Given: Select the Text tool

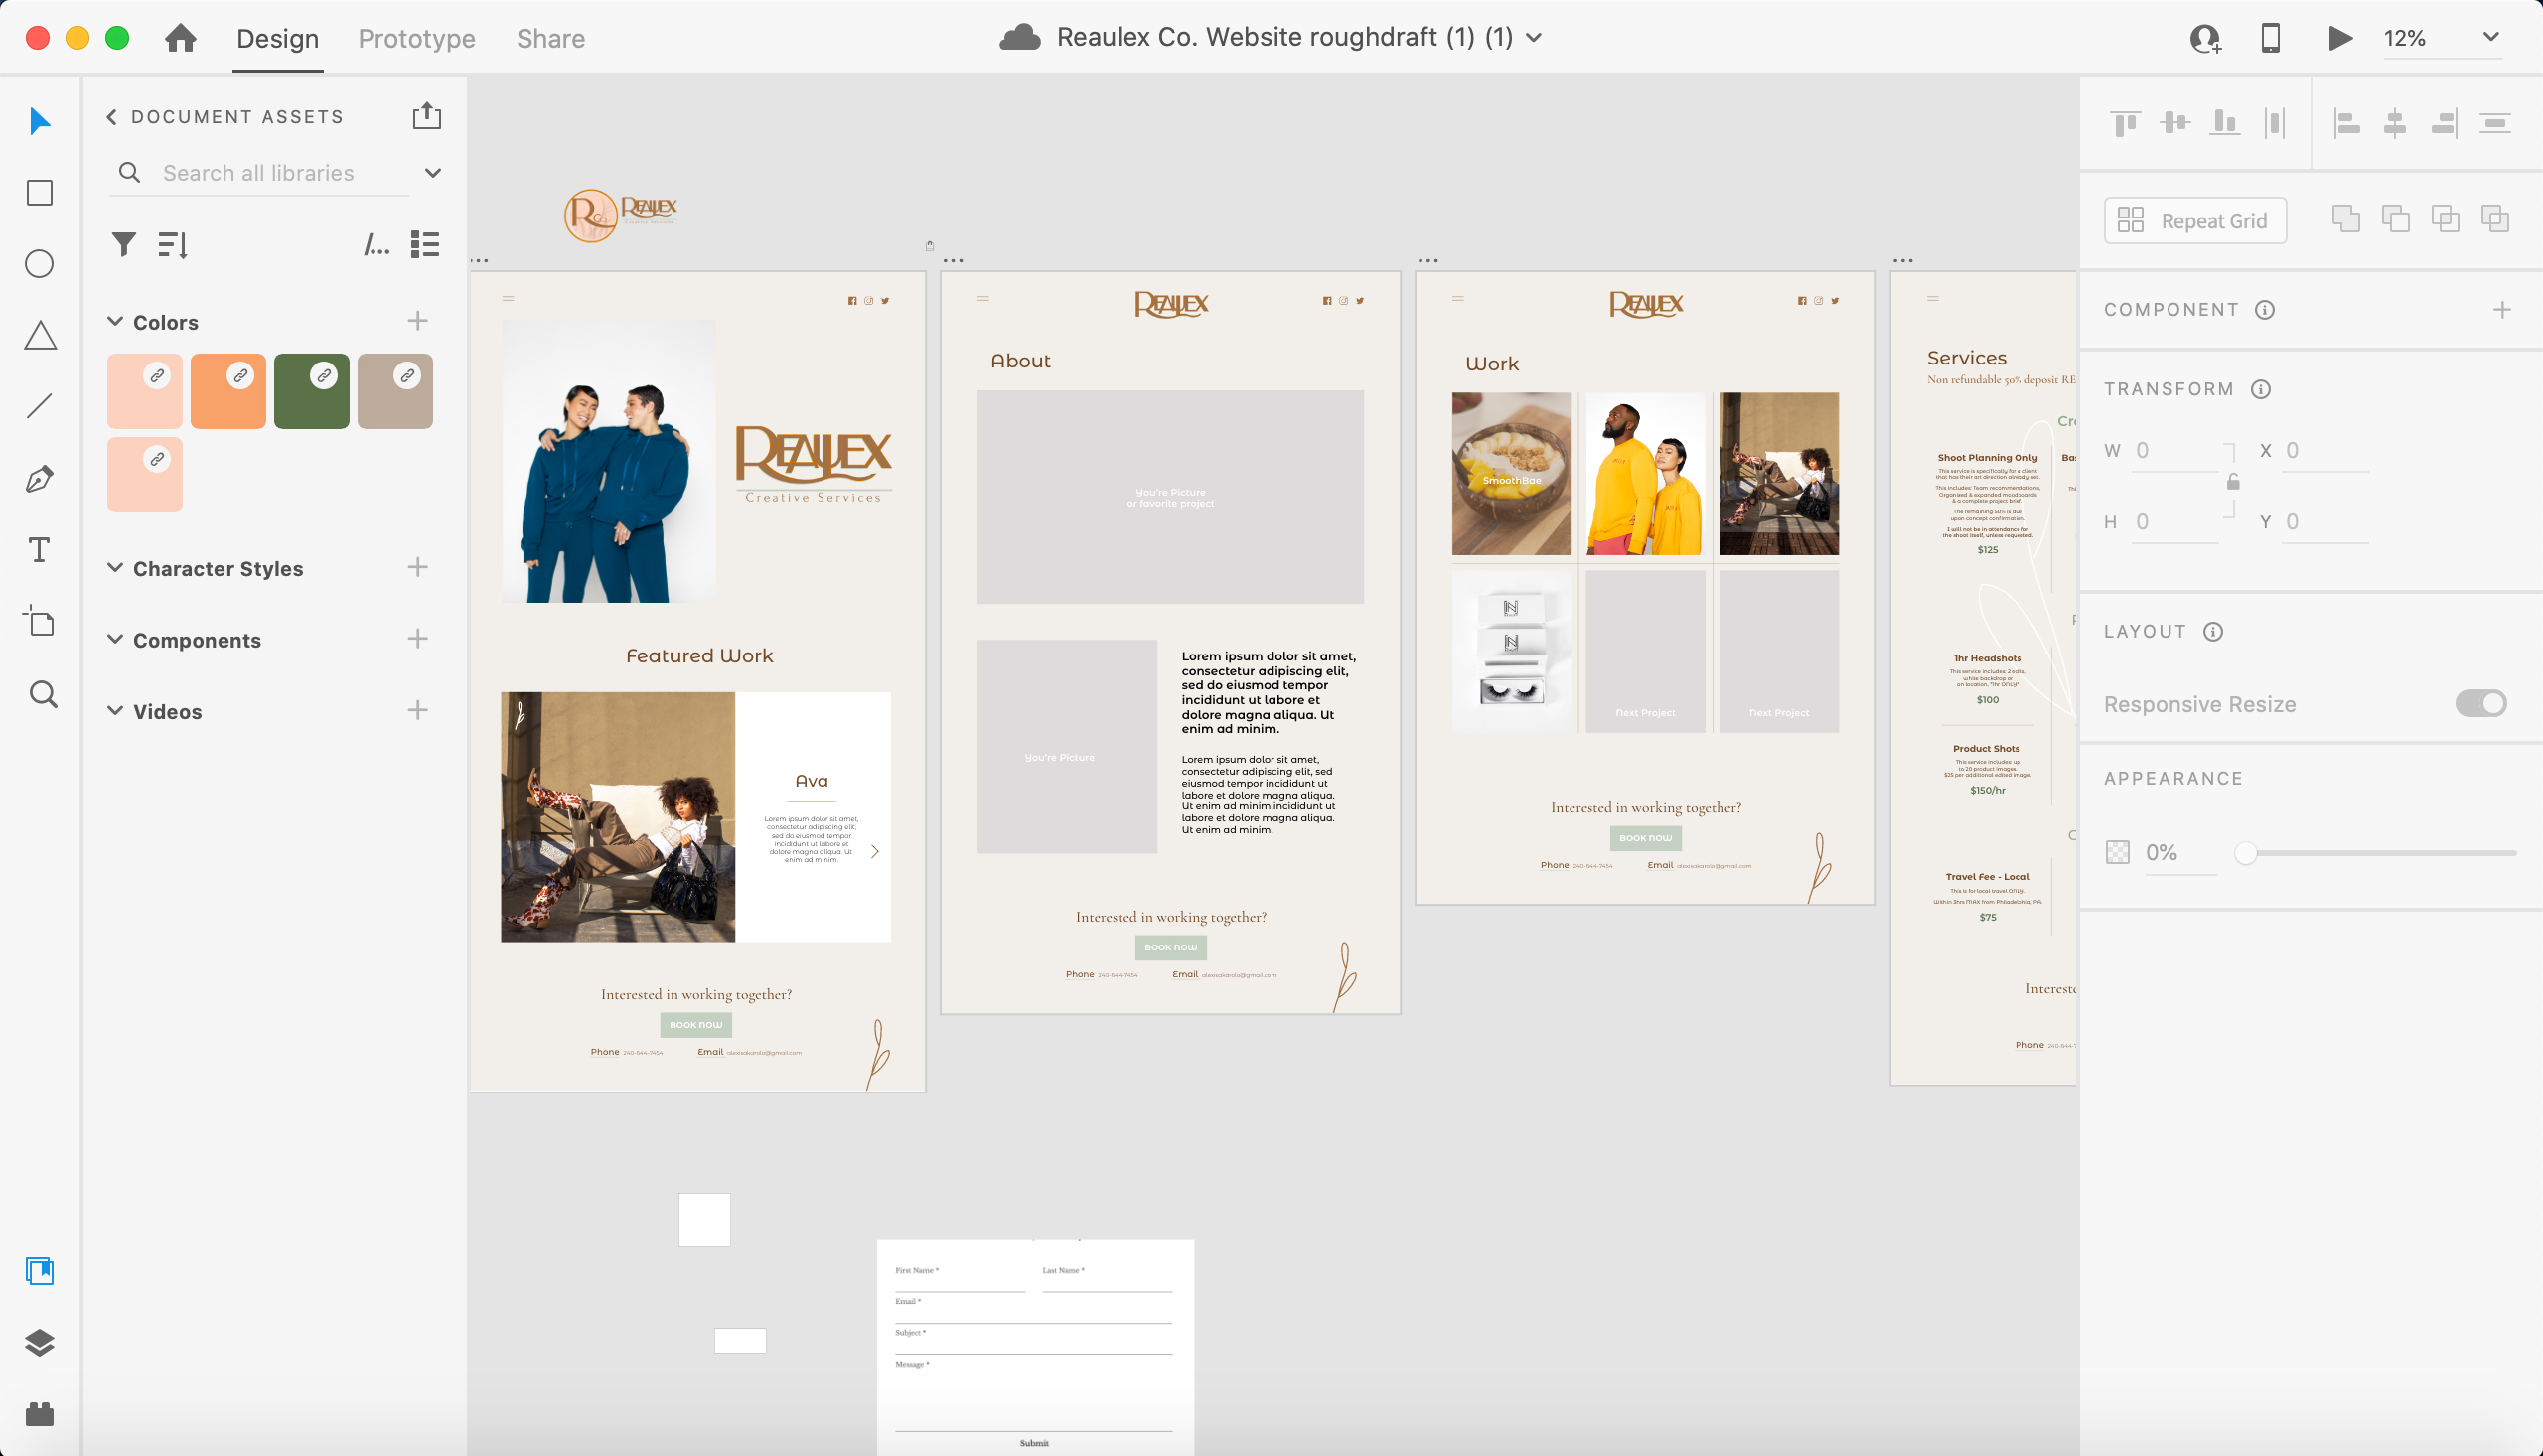Looking at the screenshot, I should pos(39,550).
